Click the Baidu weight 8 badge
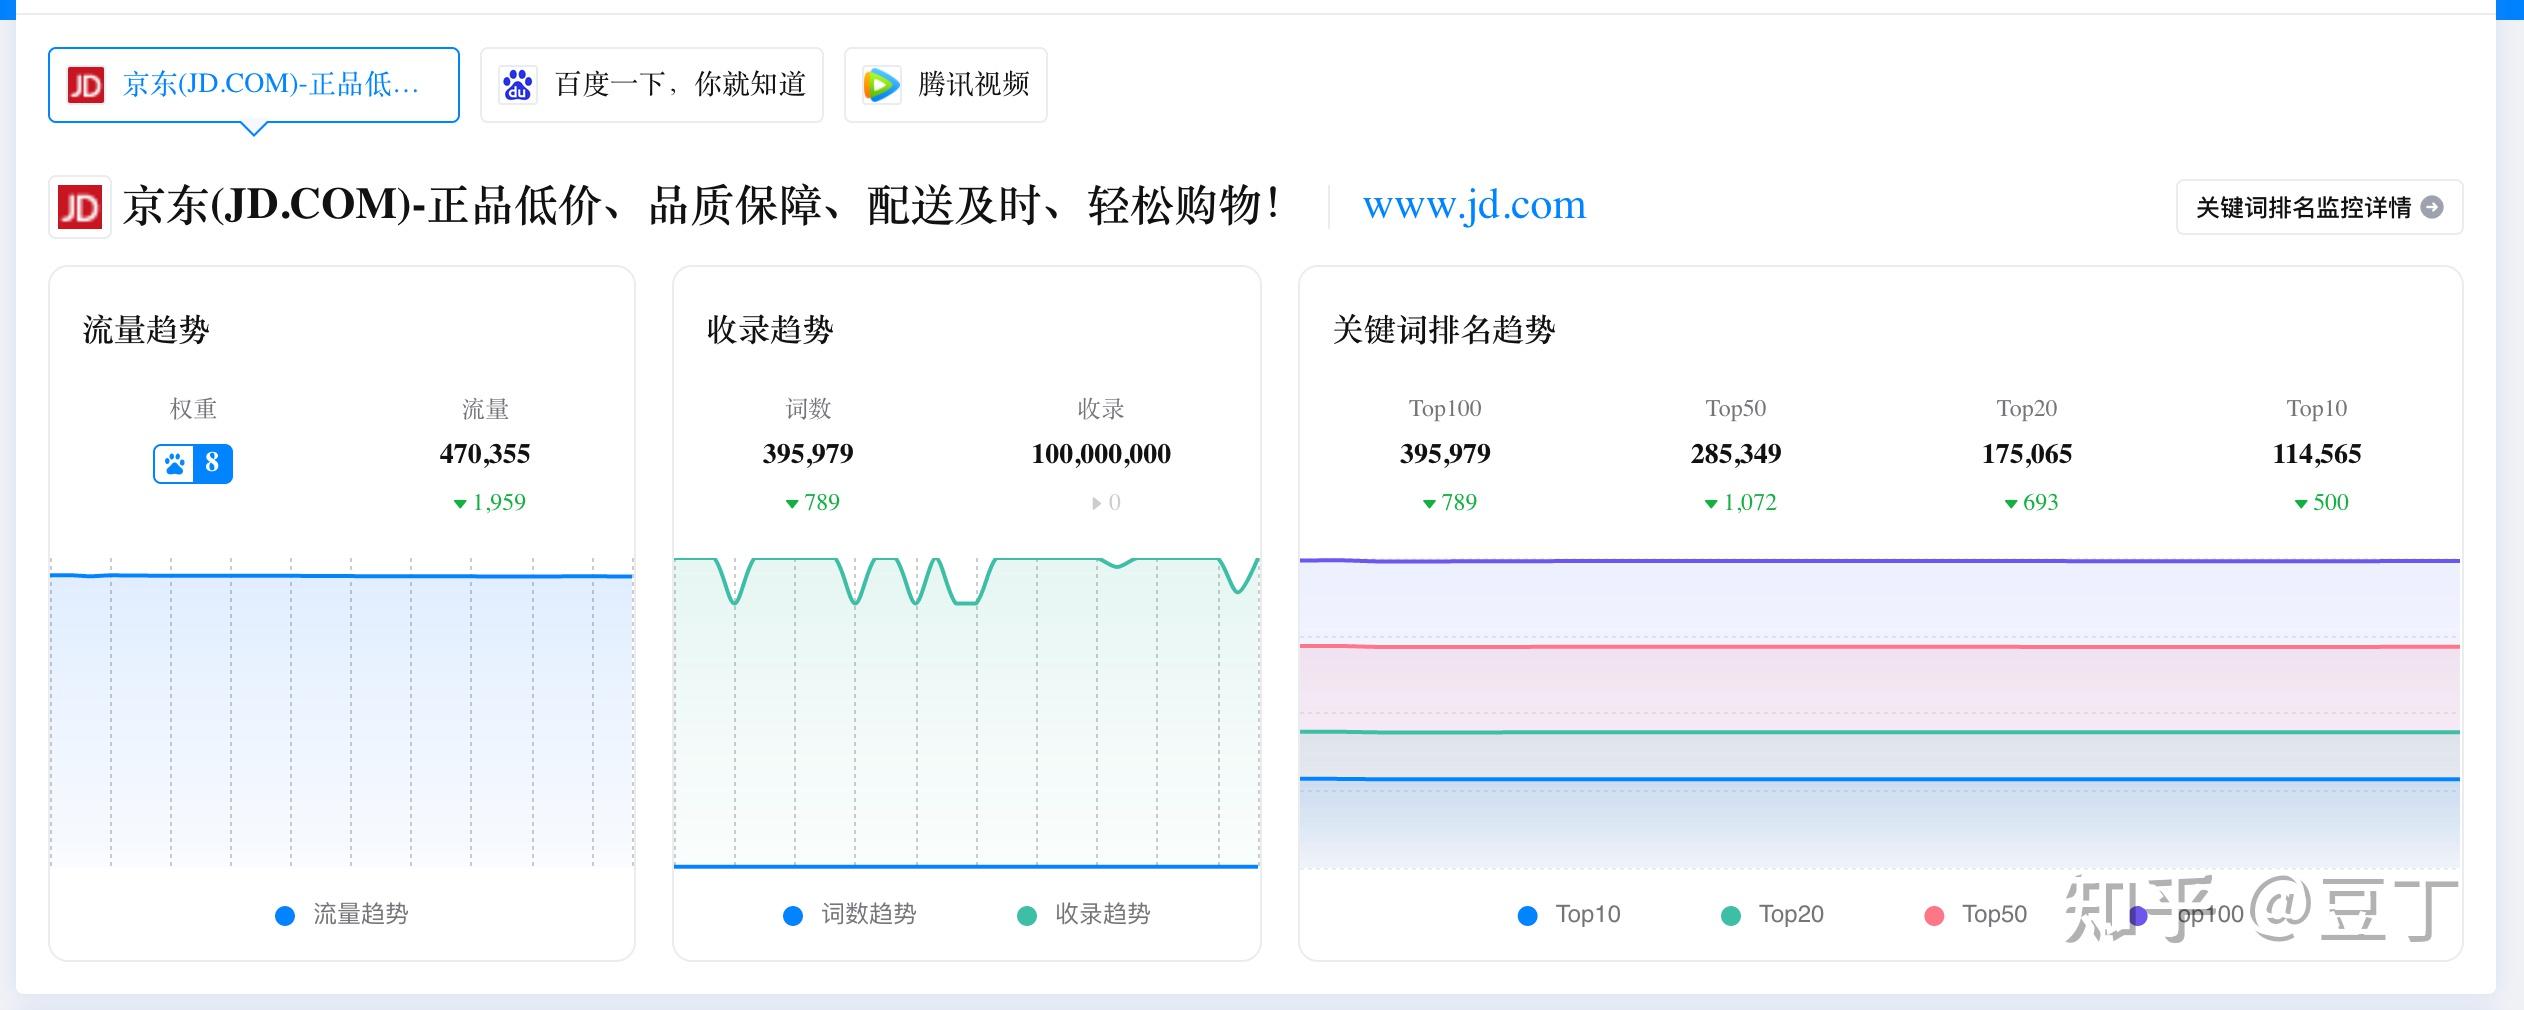Viewport: 2524px width, 1010px height. 193,463
